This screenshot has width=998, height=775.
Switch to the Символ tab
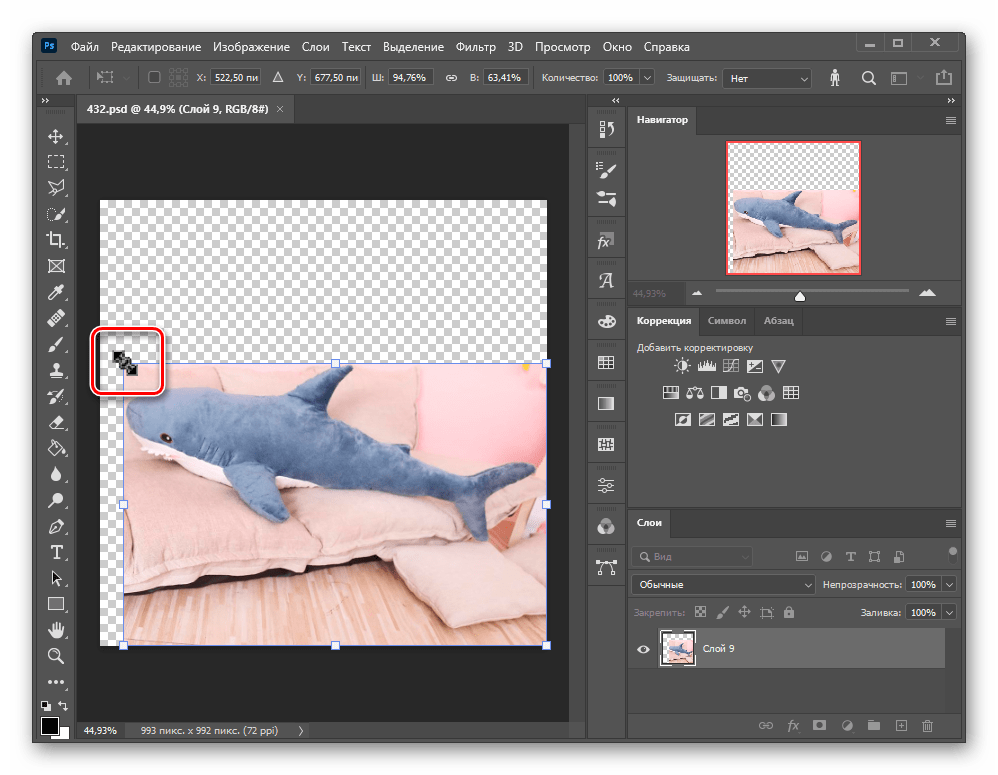click(x=726, y=321)
